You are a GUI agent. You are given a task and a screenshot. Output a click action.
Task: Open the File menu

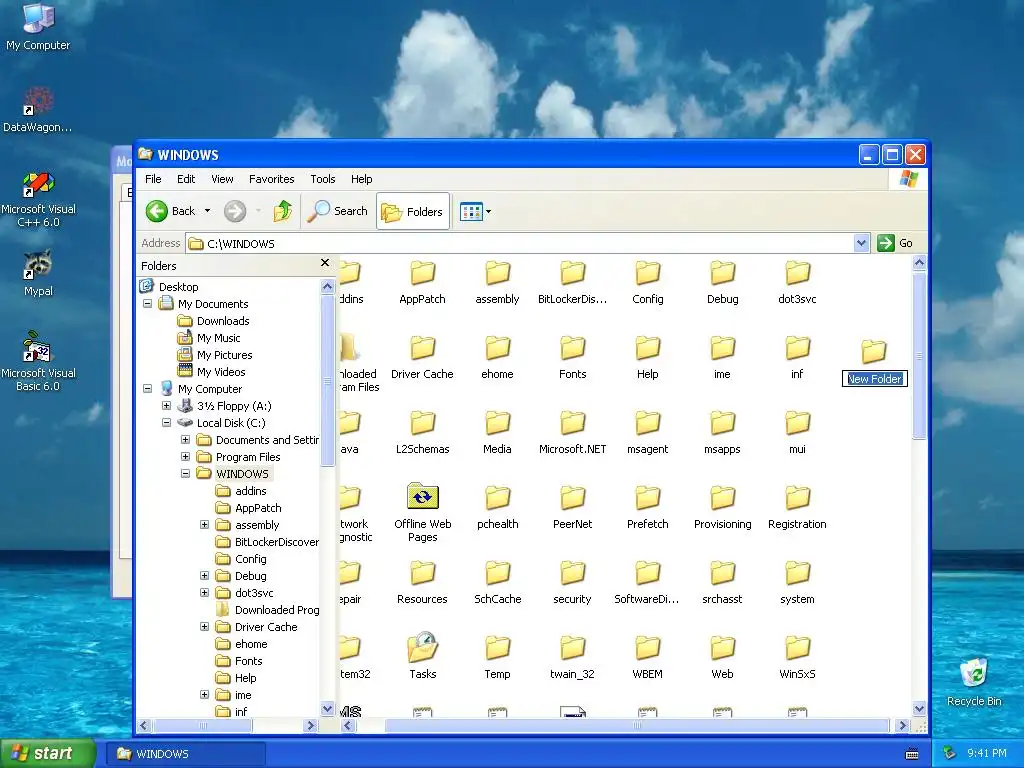pos(153,179)
